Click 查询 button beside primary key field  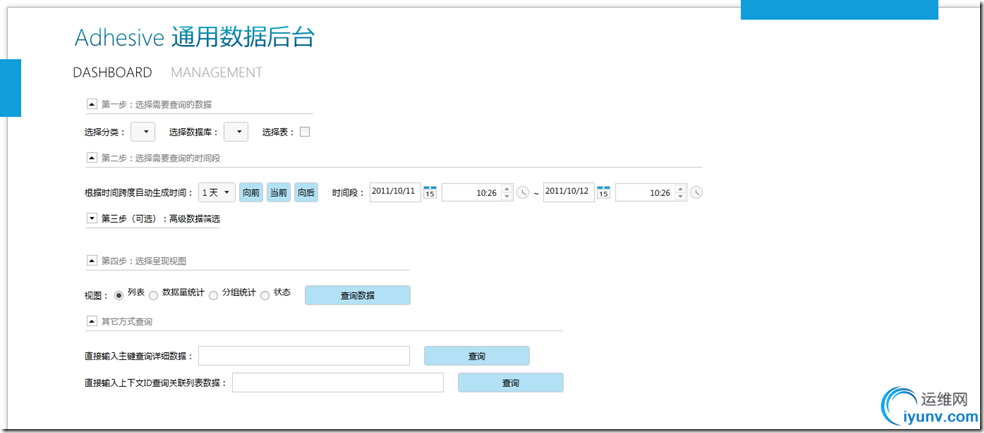(x=477, y=356)
